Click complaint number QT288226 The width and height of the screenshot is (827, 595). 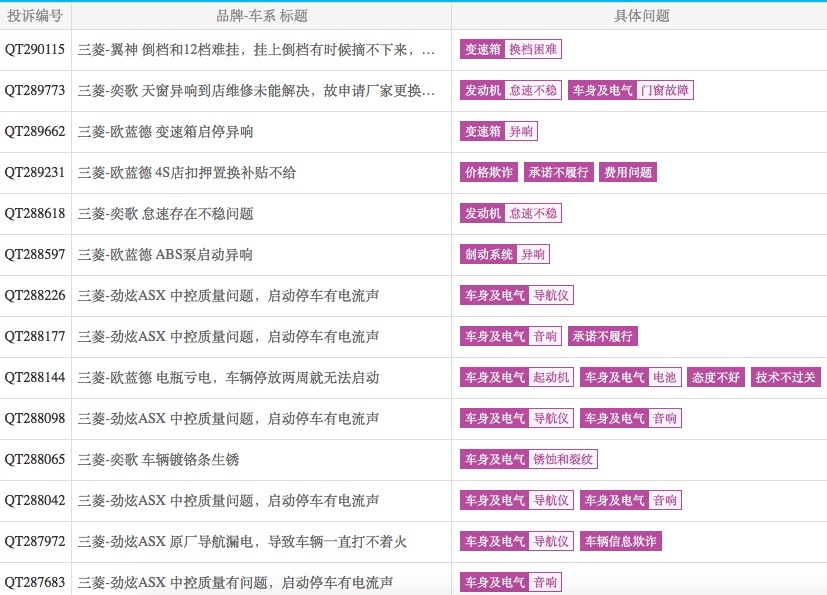pyautogui.click(x=35, y=295)
